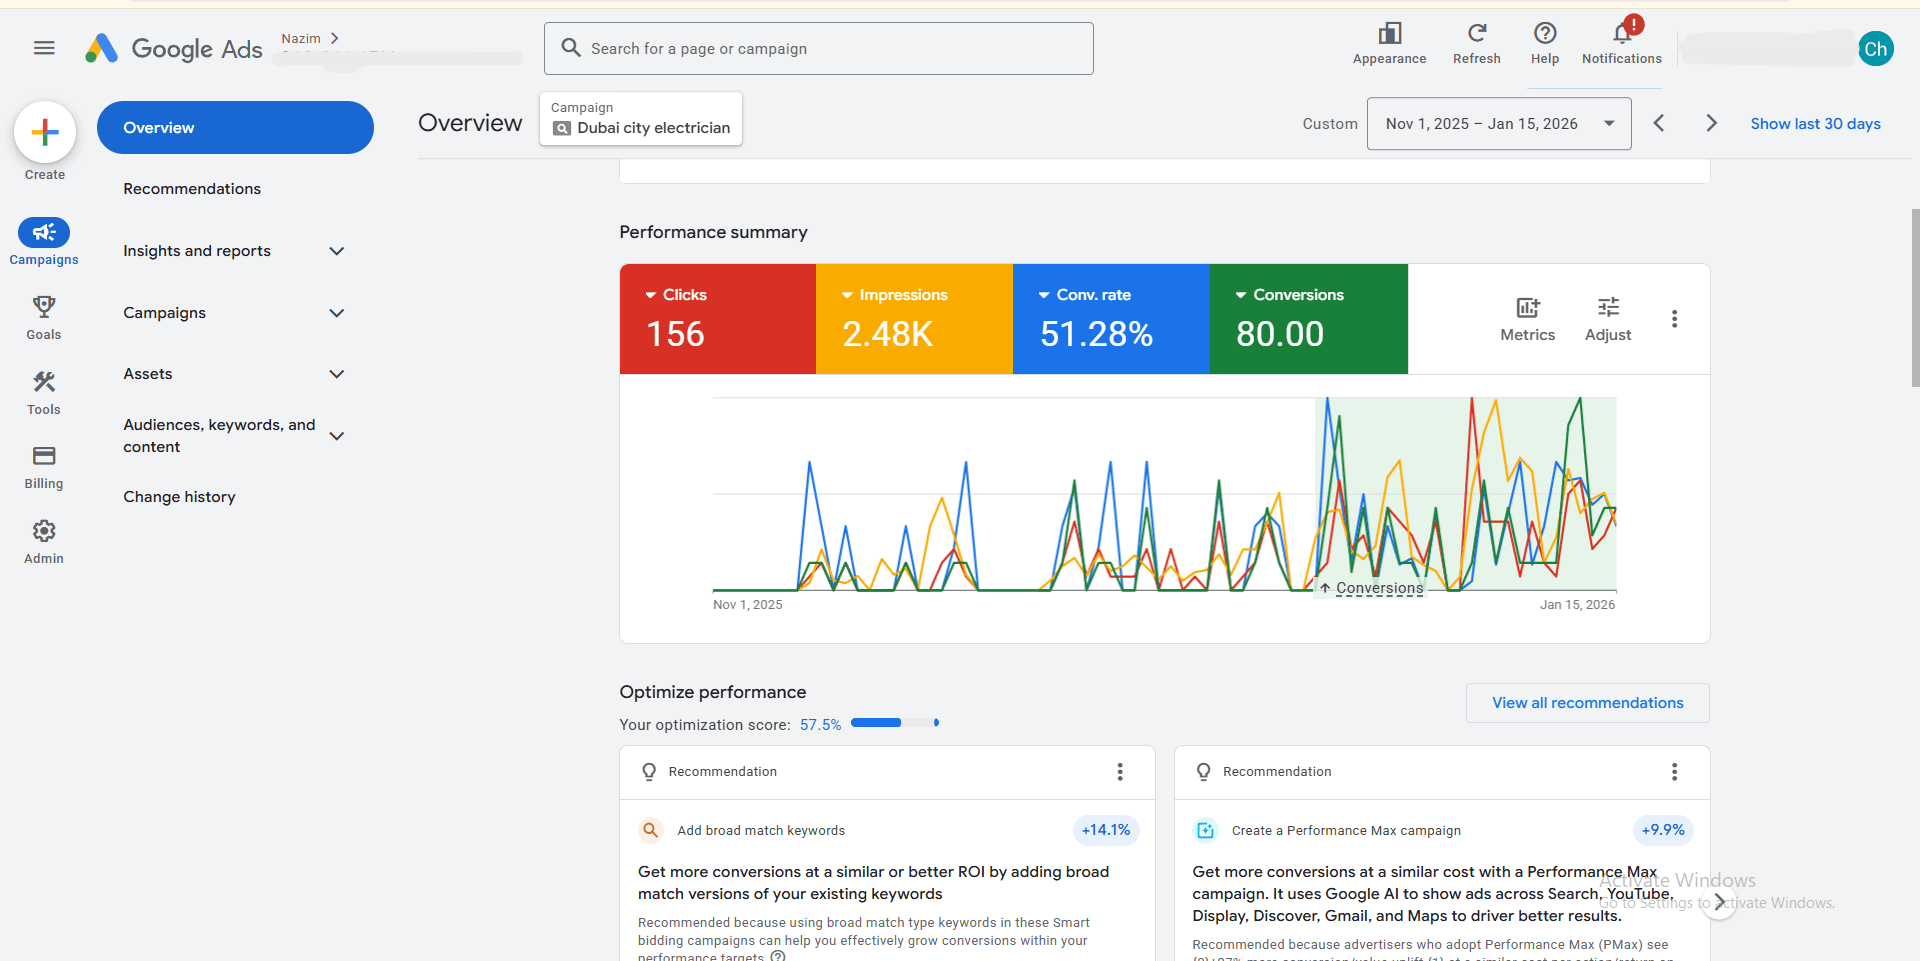The width and height of the screenshot is (1920, 961).
Task: Click the Refresh icon
Action: (1477, 33)
